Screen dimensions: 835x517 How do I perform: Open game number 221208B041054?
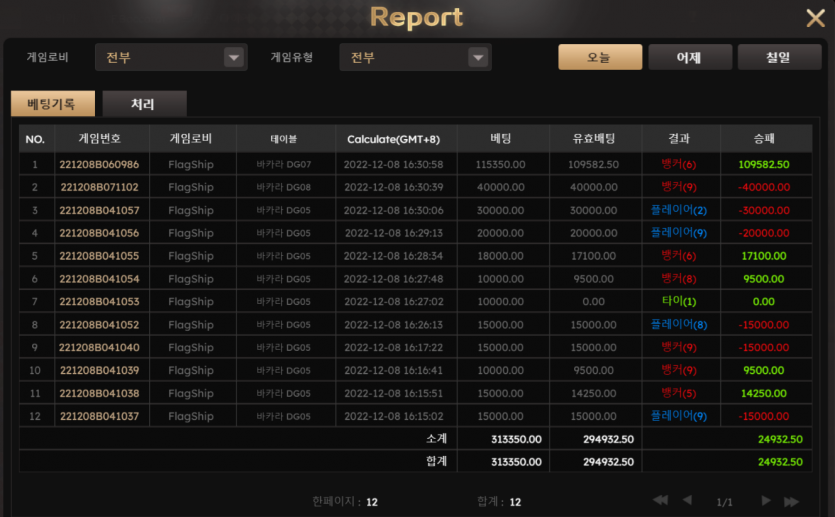(x=100, y=279)
